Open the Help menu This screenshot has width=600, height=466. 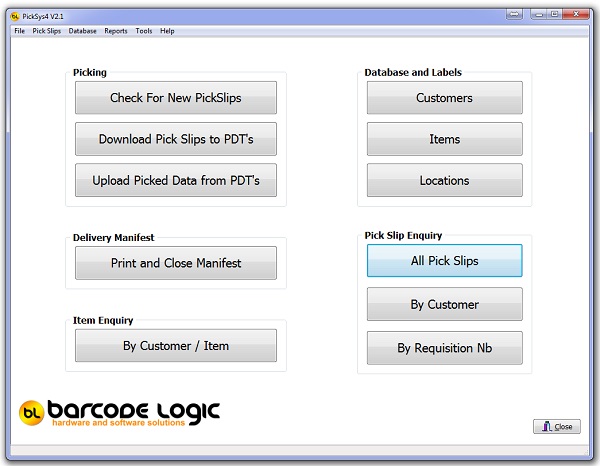[167, 31]
